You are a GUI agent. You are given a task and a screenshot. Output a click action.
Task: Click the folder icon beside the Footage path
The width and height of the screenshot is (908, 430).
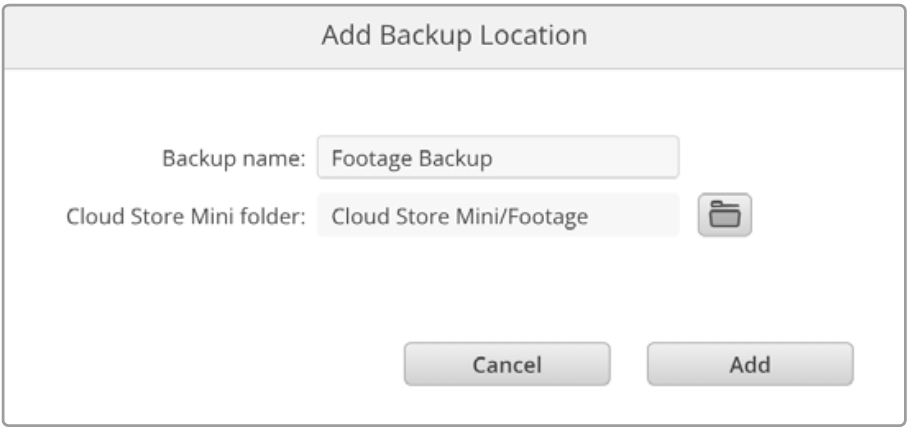click(724, 215)
